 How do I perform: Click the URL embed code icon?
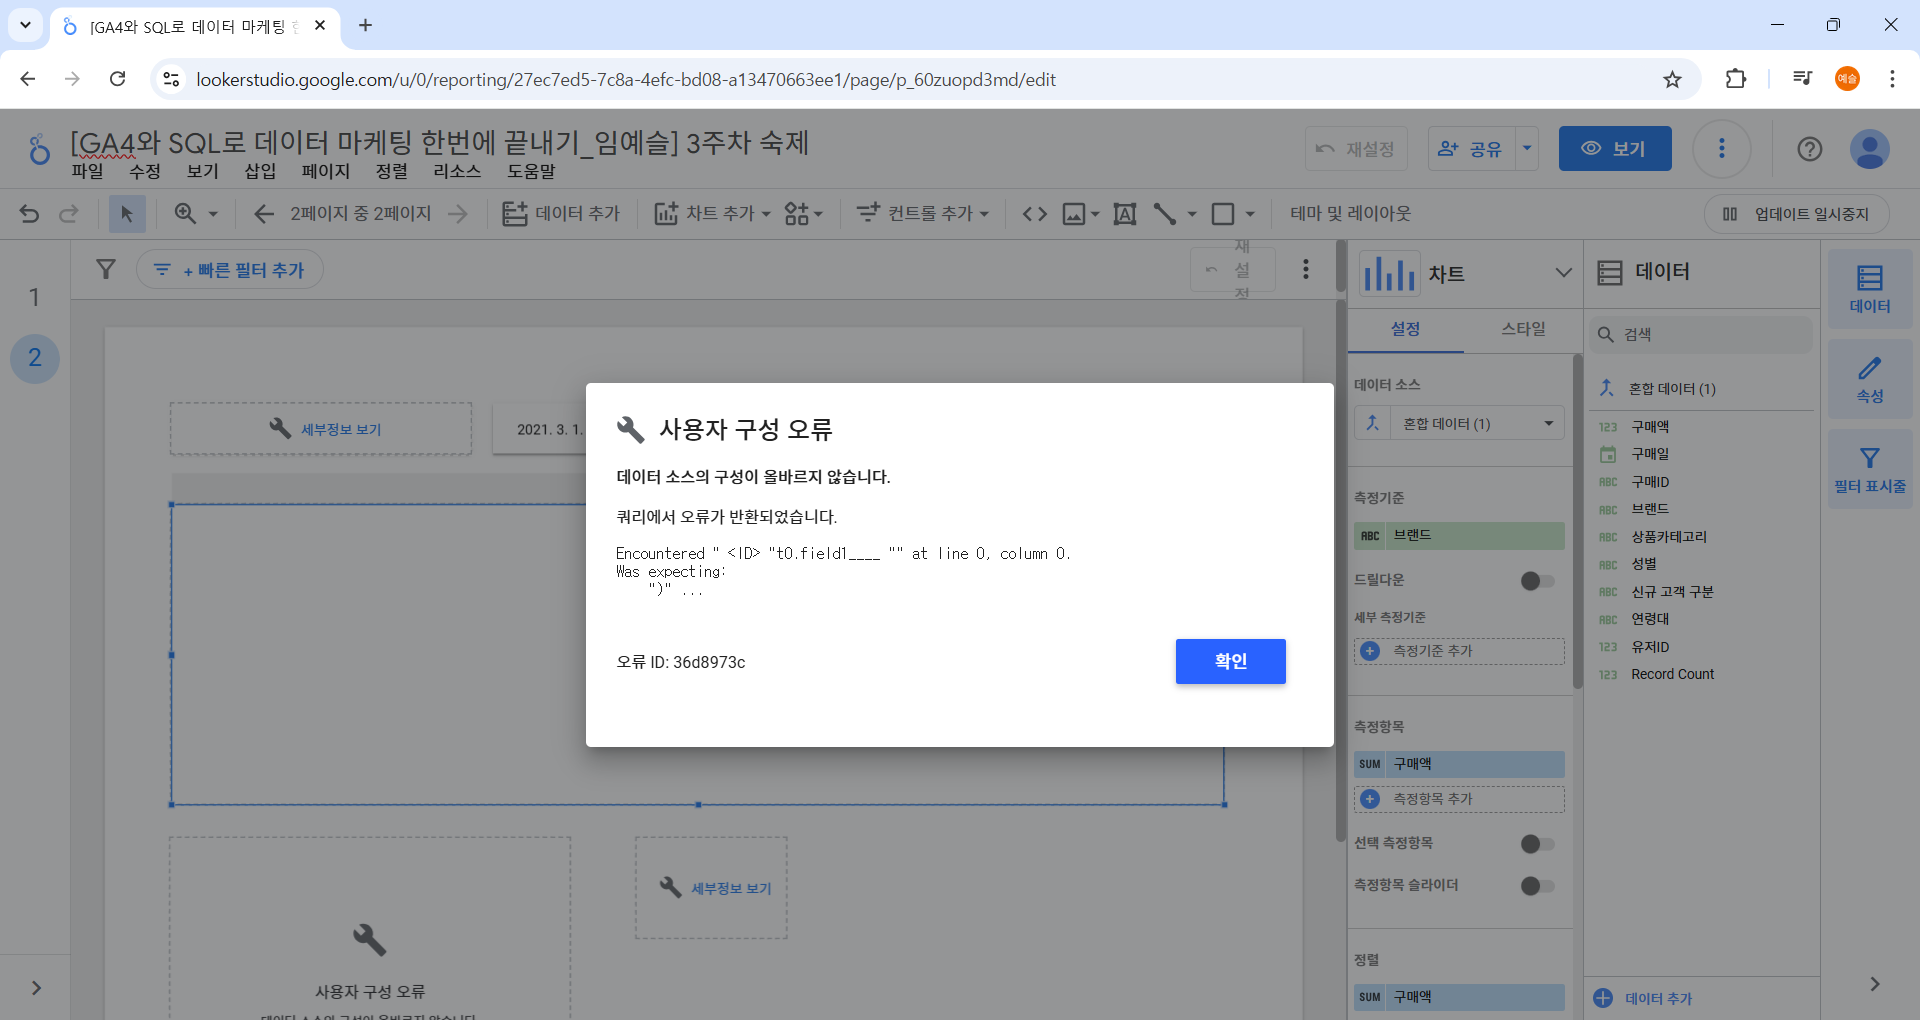click(1035, 213)
